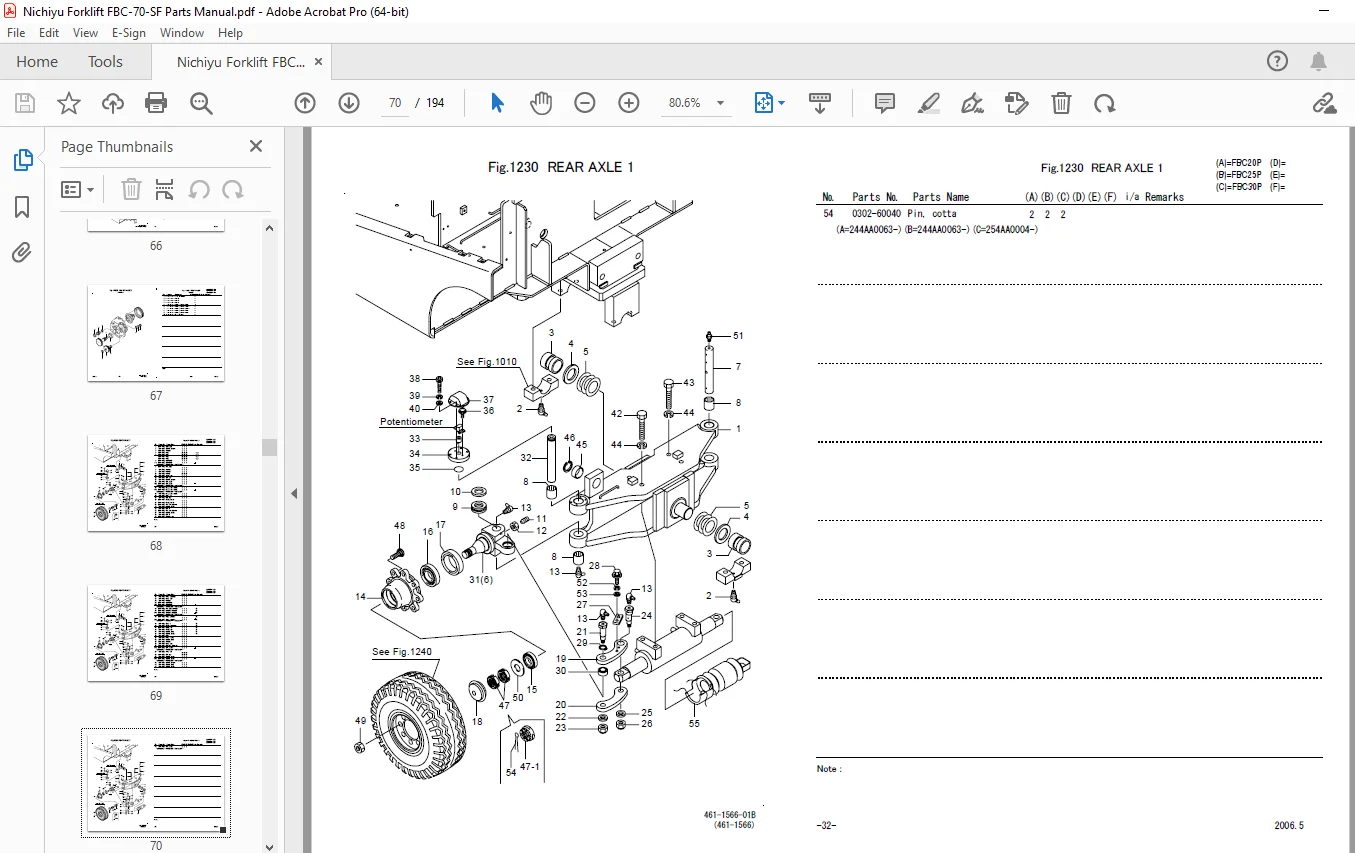Open the Attachments paperclip pane
Image resolution: width=1355 pixels, height=853 pixels.
coord(22,253)
